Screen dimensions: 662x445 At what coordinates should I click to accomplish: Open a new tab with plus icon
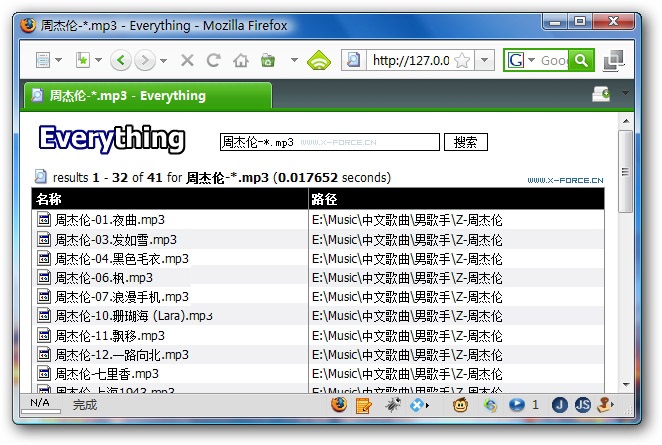pos(601,94)
